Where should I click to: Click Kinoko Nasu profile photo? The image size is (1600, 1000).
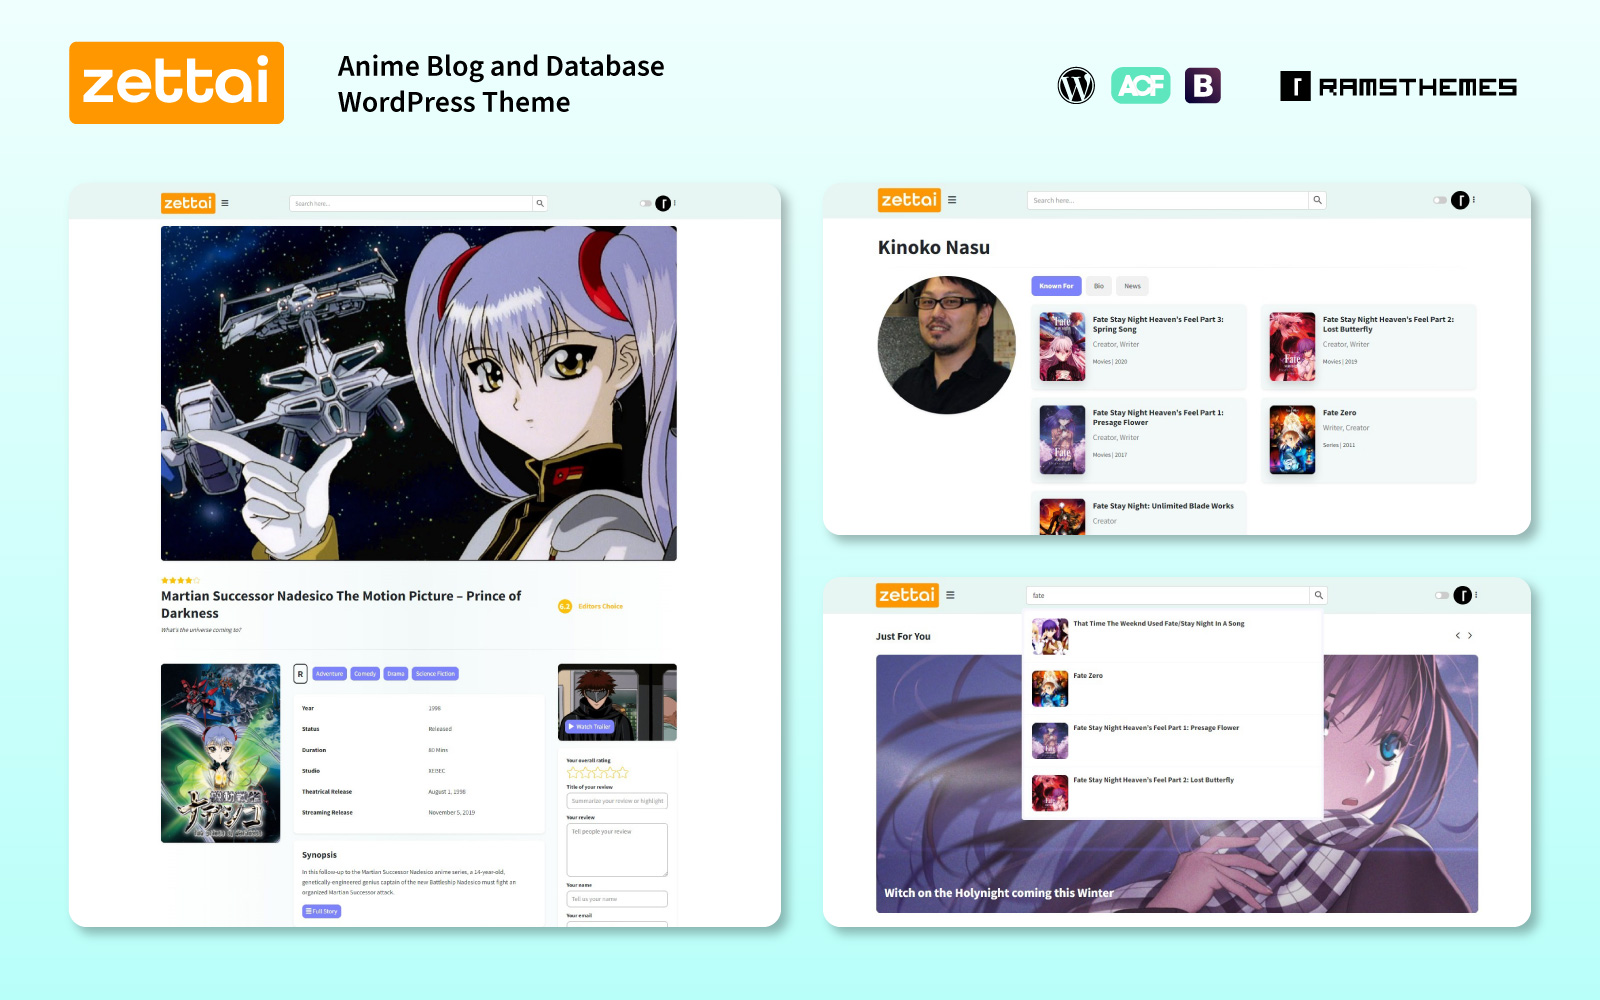coord(946,345)
